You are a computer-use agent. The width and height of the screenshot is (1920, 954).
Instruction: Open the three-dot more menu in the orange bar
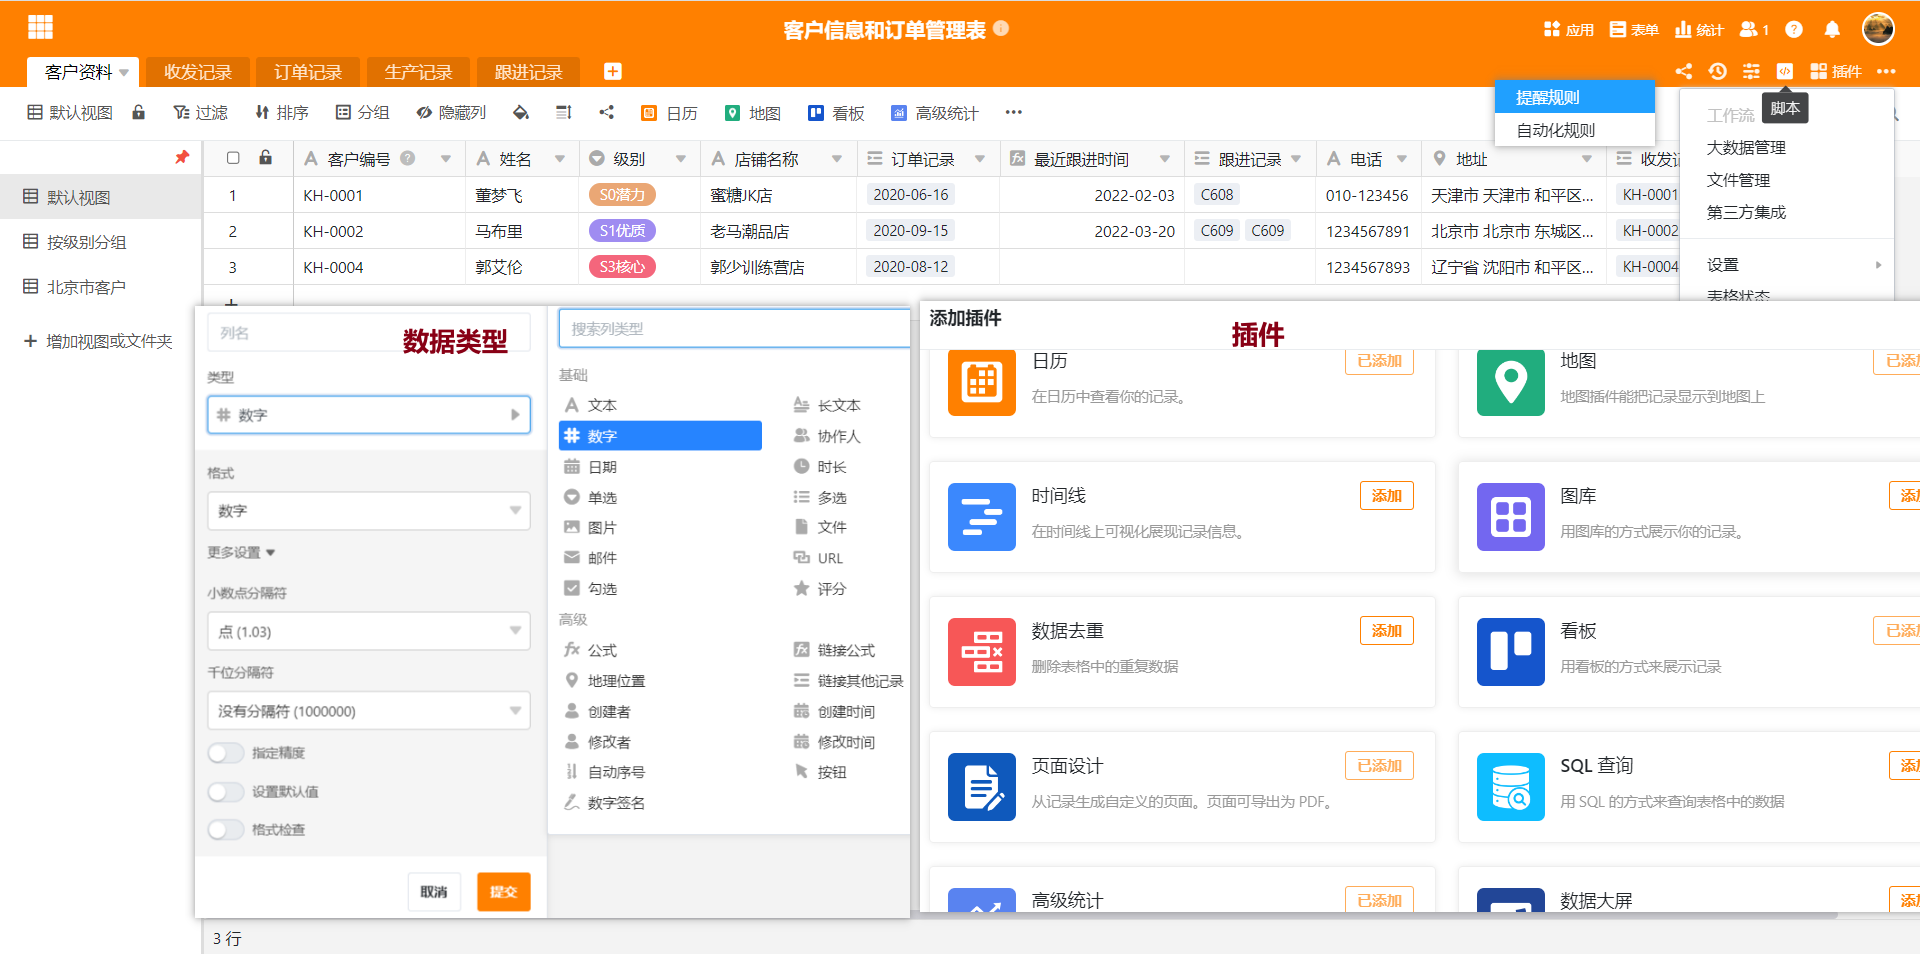coord(1886,71)
